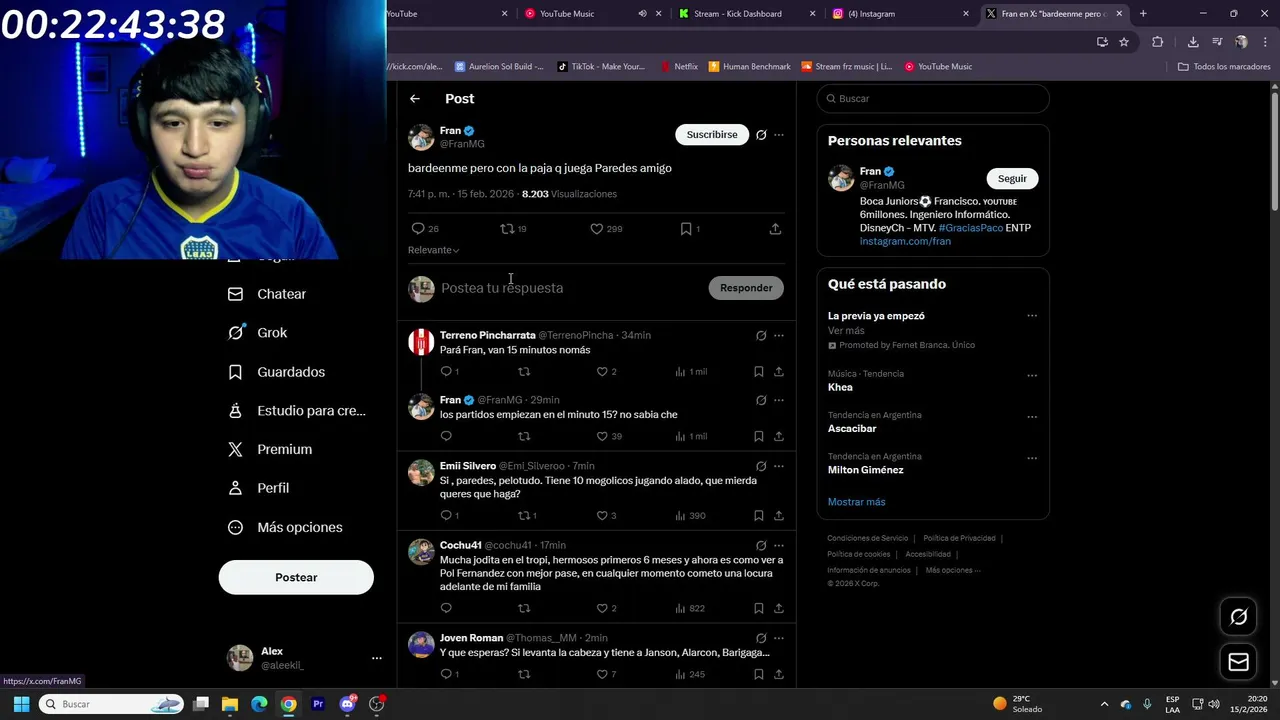This screenshot has width=1280, height=720.
Task: Click the page vertical scrollbar
Action: [1274, 150]
